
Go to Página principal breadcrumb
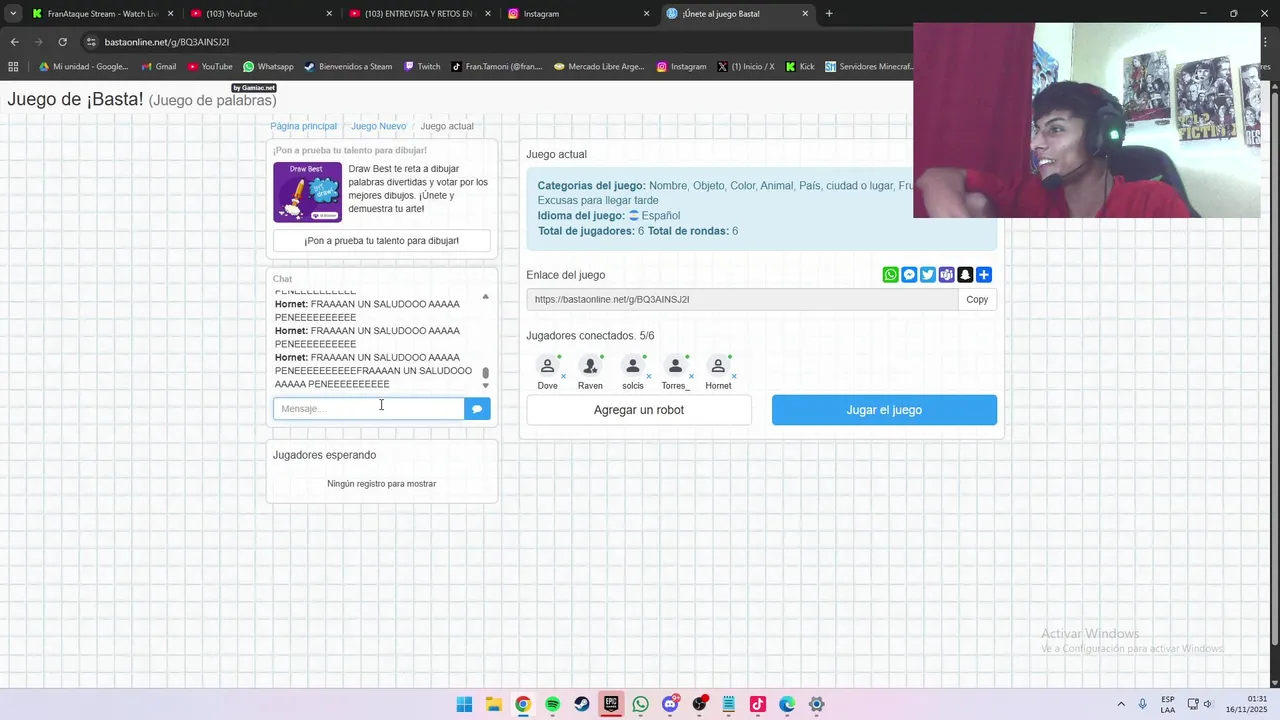coord(303,126)
